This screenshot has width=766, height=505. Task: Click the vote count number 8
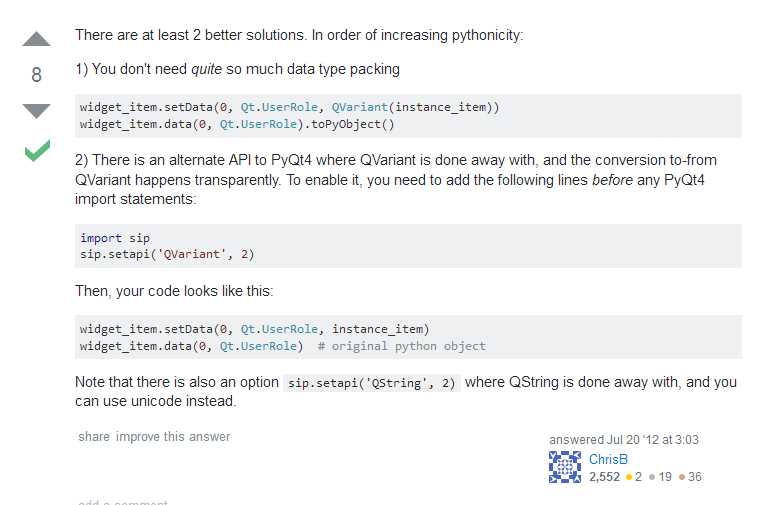36,75
